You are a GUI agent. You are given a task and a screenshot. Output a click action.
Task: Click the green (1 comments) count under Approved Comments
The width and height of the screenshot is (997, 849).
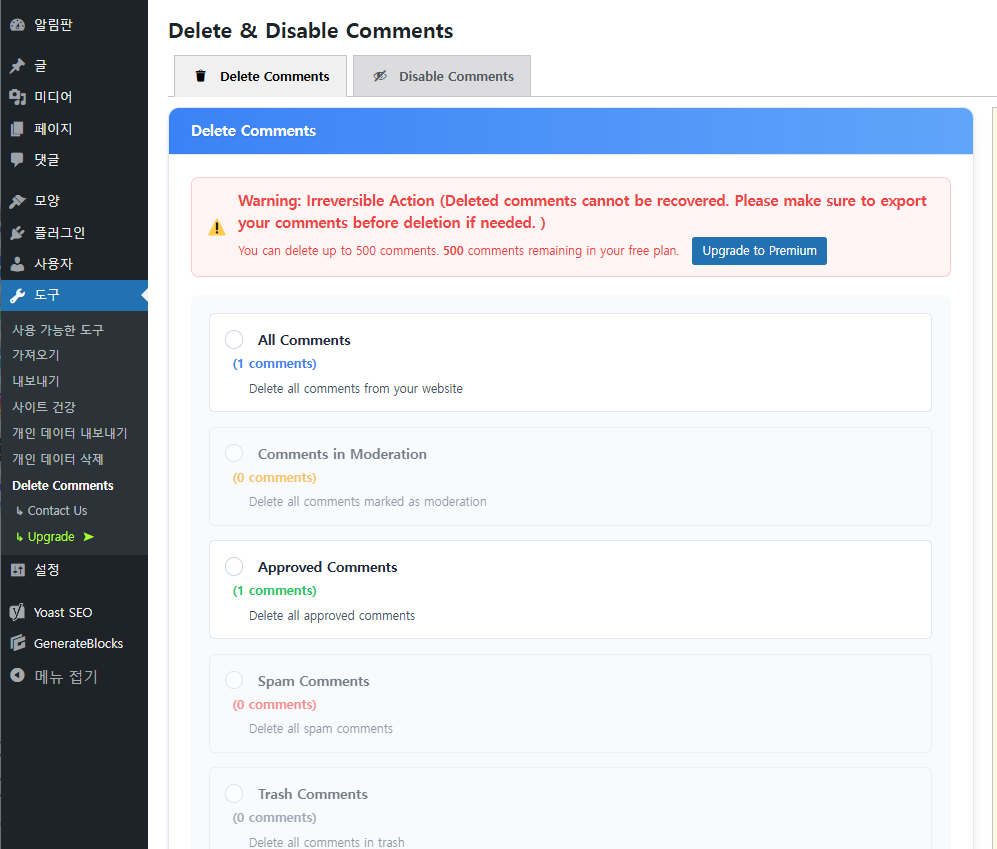(275, 591)
